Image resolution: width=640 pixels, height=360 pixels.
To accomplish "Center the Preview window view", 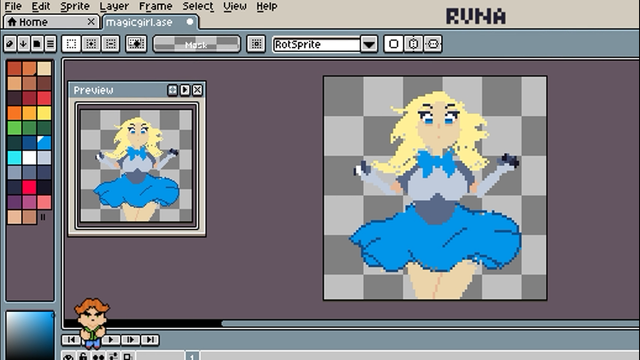I will [x=172, y=90].
